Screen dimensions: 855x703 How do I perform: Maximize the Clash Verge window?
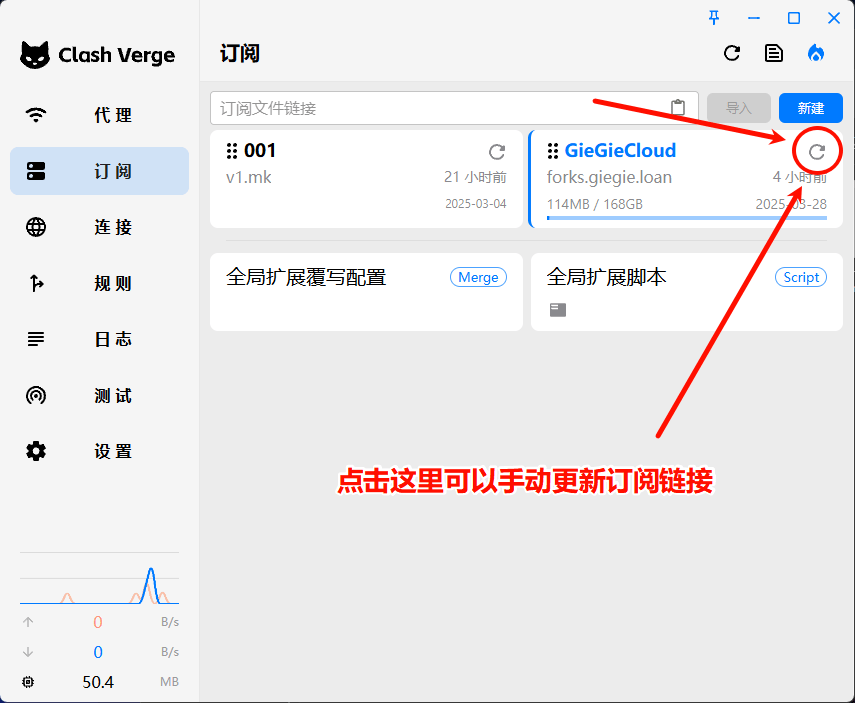click(794, 18)
